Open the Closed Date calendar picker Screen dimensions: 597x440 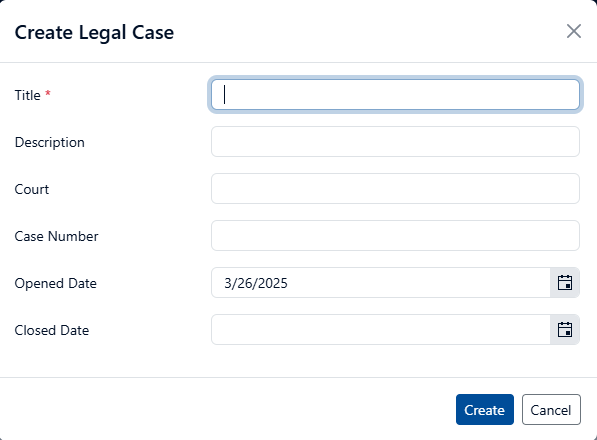tap(565, 330)
